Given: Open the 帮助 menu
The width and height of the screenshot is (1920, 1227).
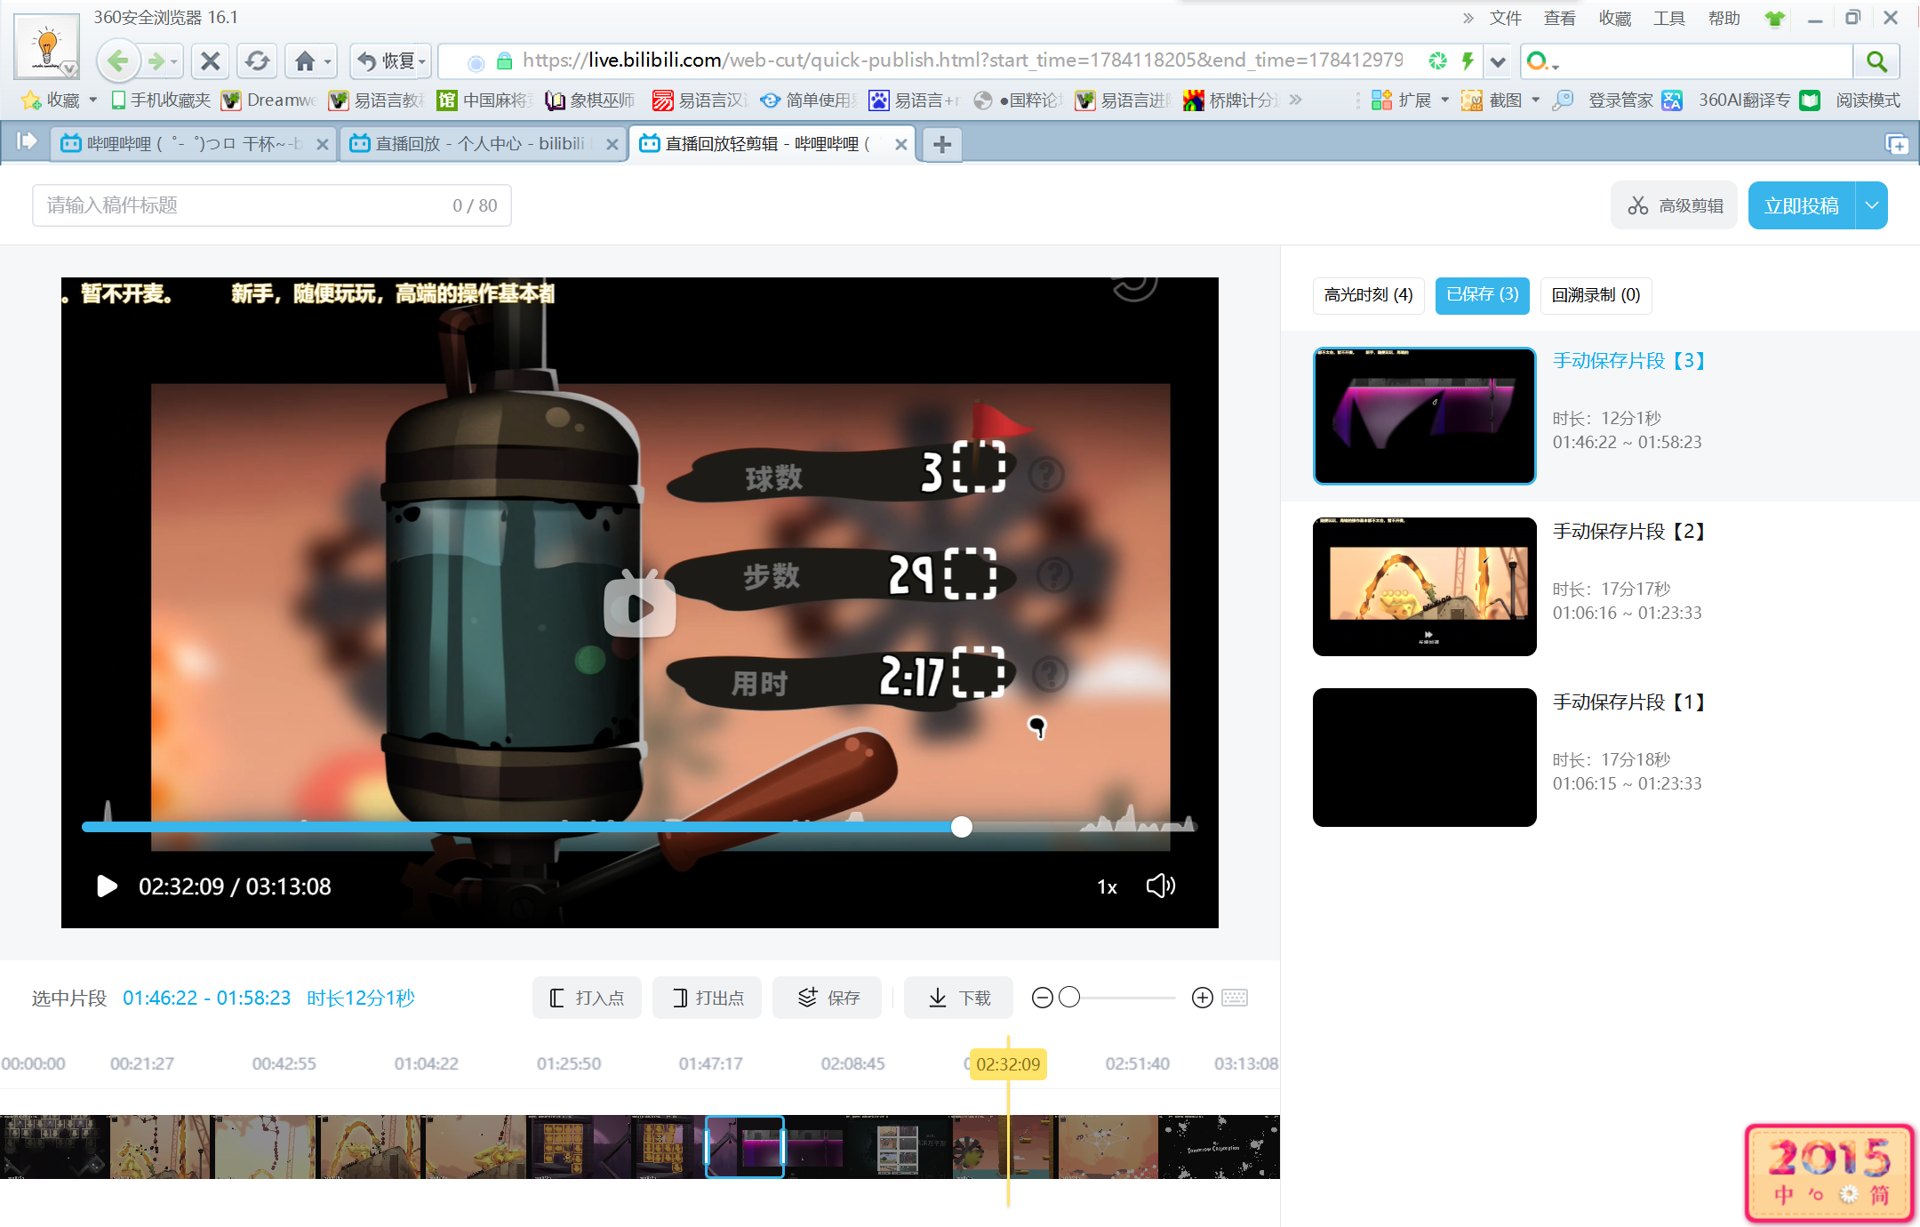Looking at the screenshot, I should pos(1723,18).
